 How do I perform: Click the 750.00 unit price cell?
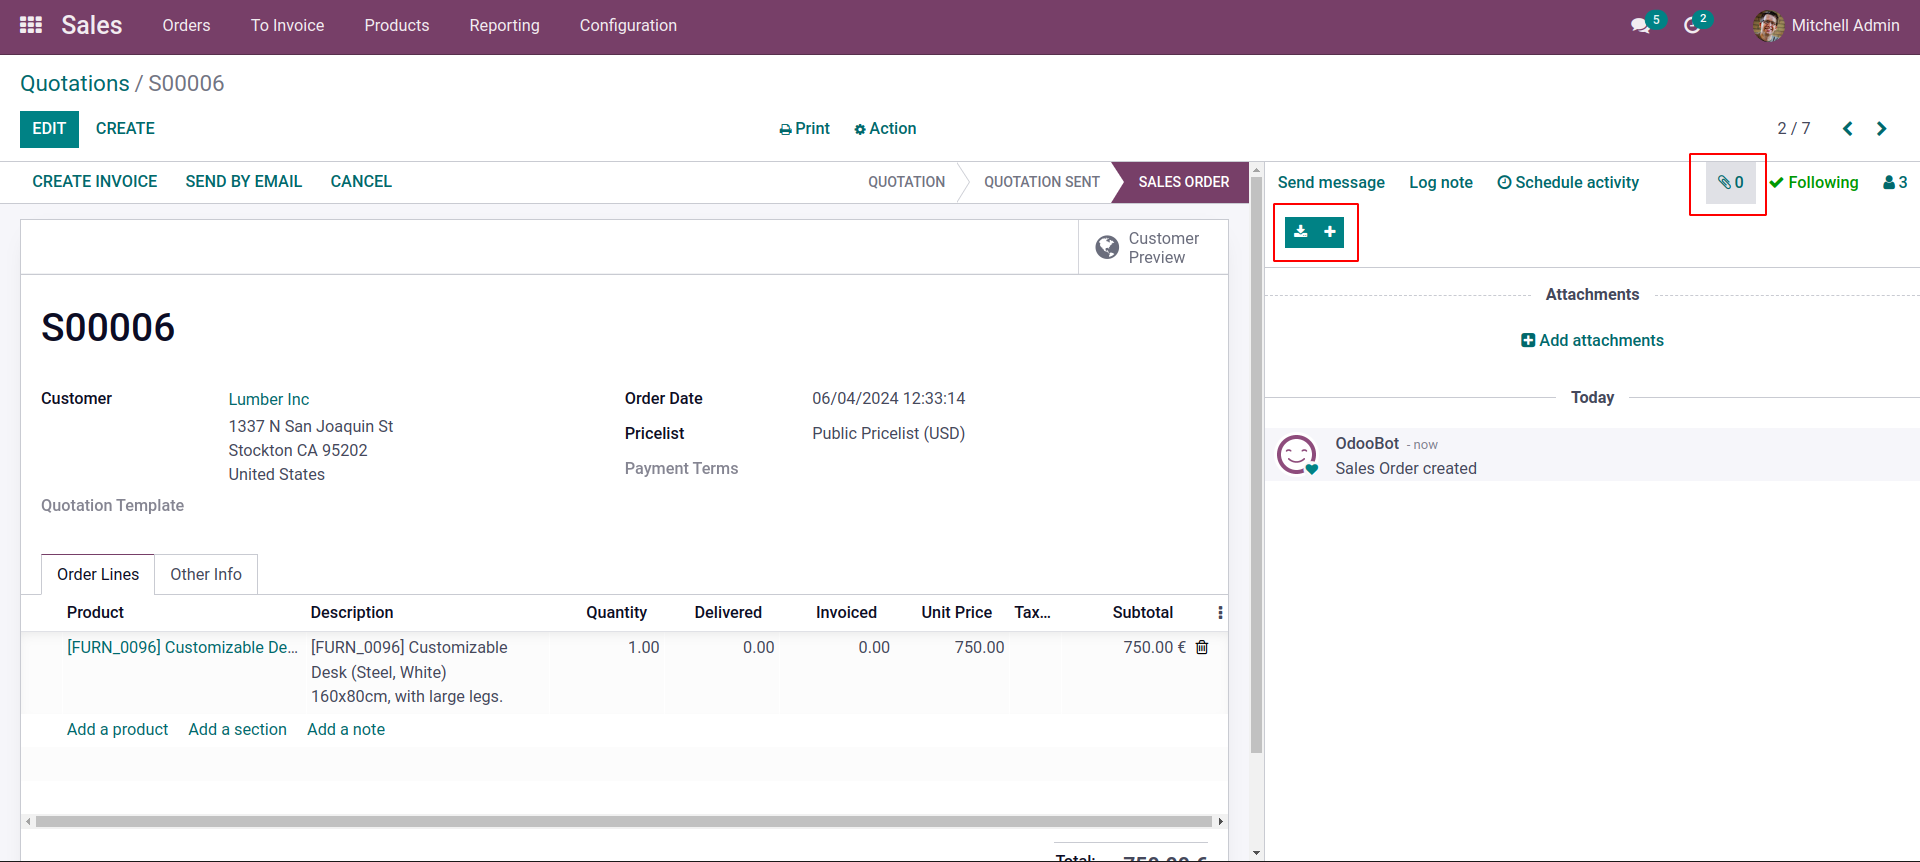click(980, 648)
